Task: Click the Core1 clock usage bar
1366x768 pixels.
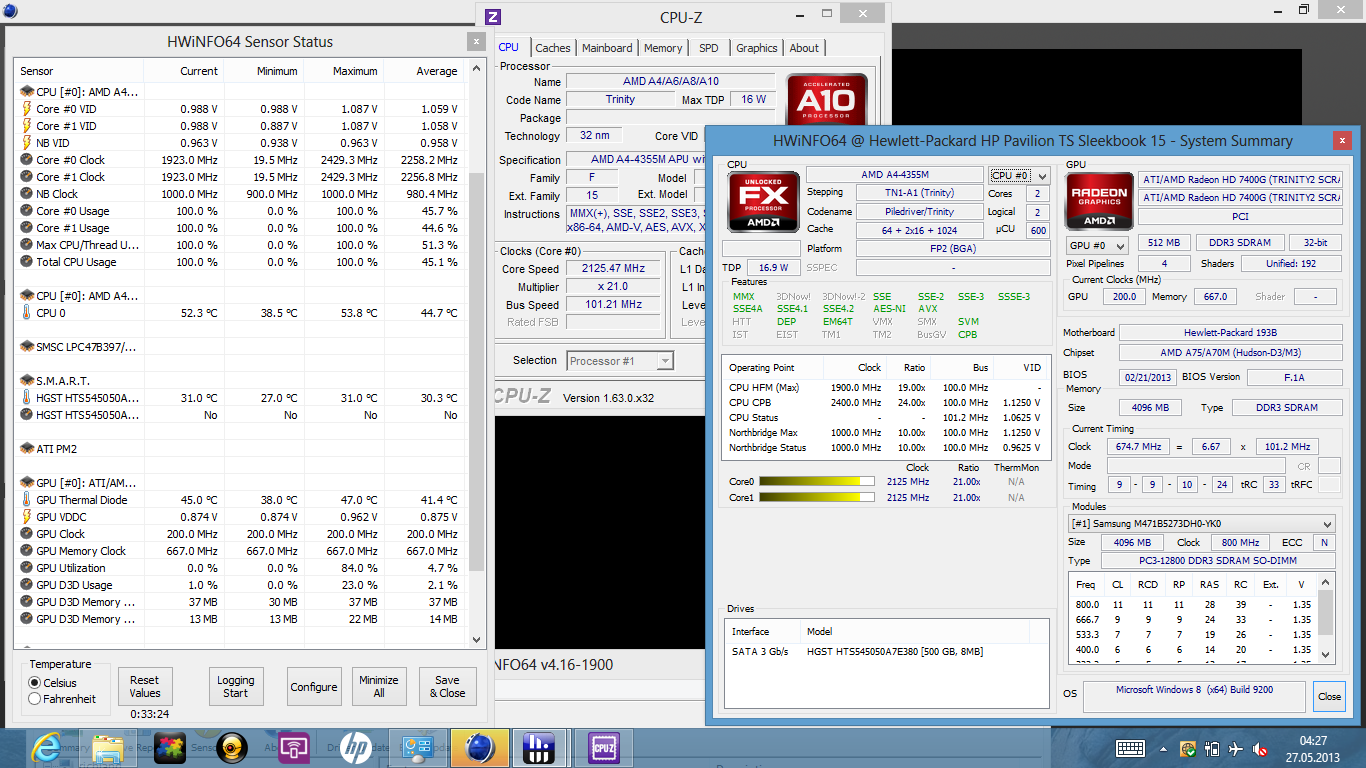Action: pyautogui.click(x=817, y=498)
